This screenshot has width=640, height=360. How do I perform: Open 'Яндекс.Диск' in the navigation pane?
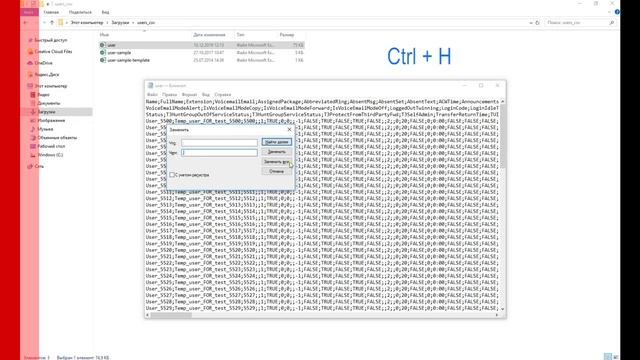(47, 75)
